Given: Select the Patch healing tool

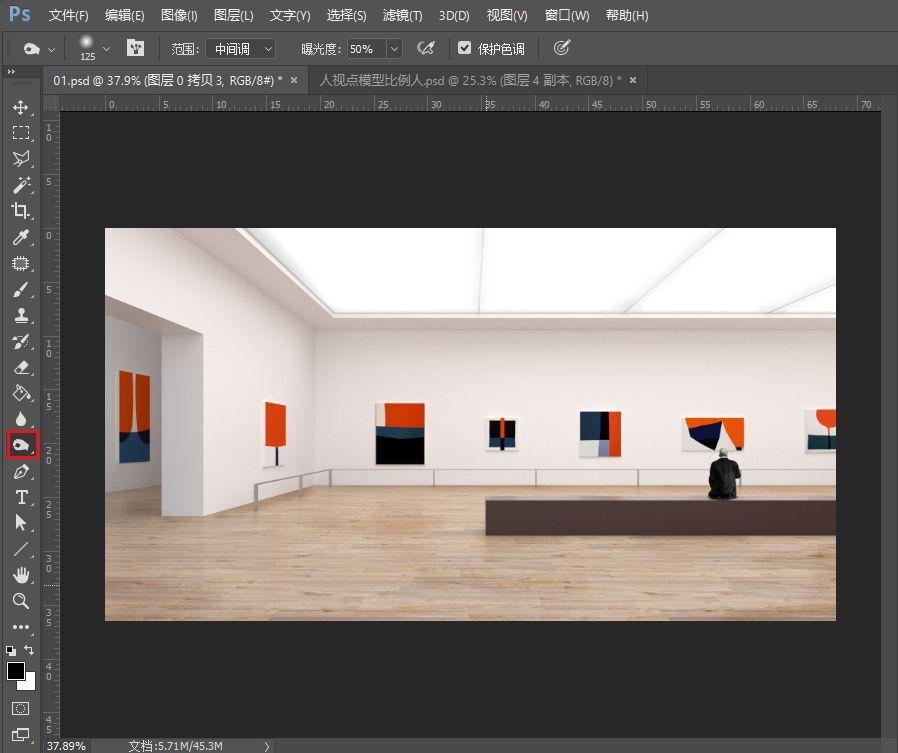Looking at the screenshot, I should (21, 263).
